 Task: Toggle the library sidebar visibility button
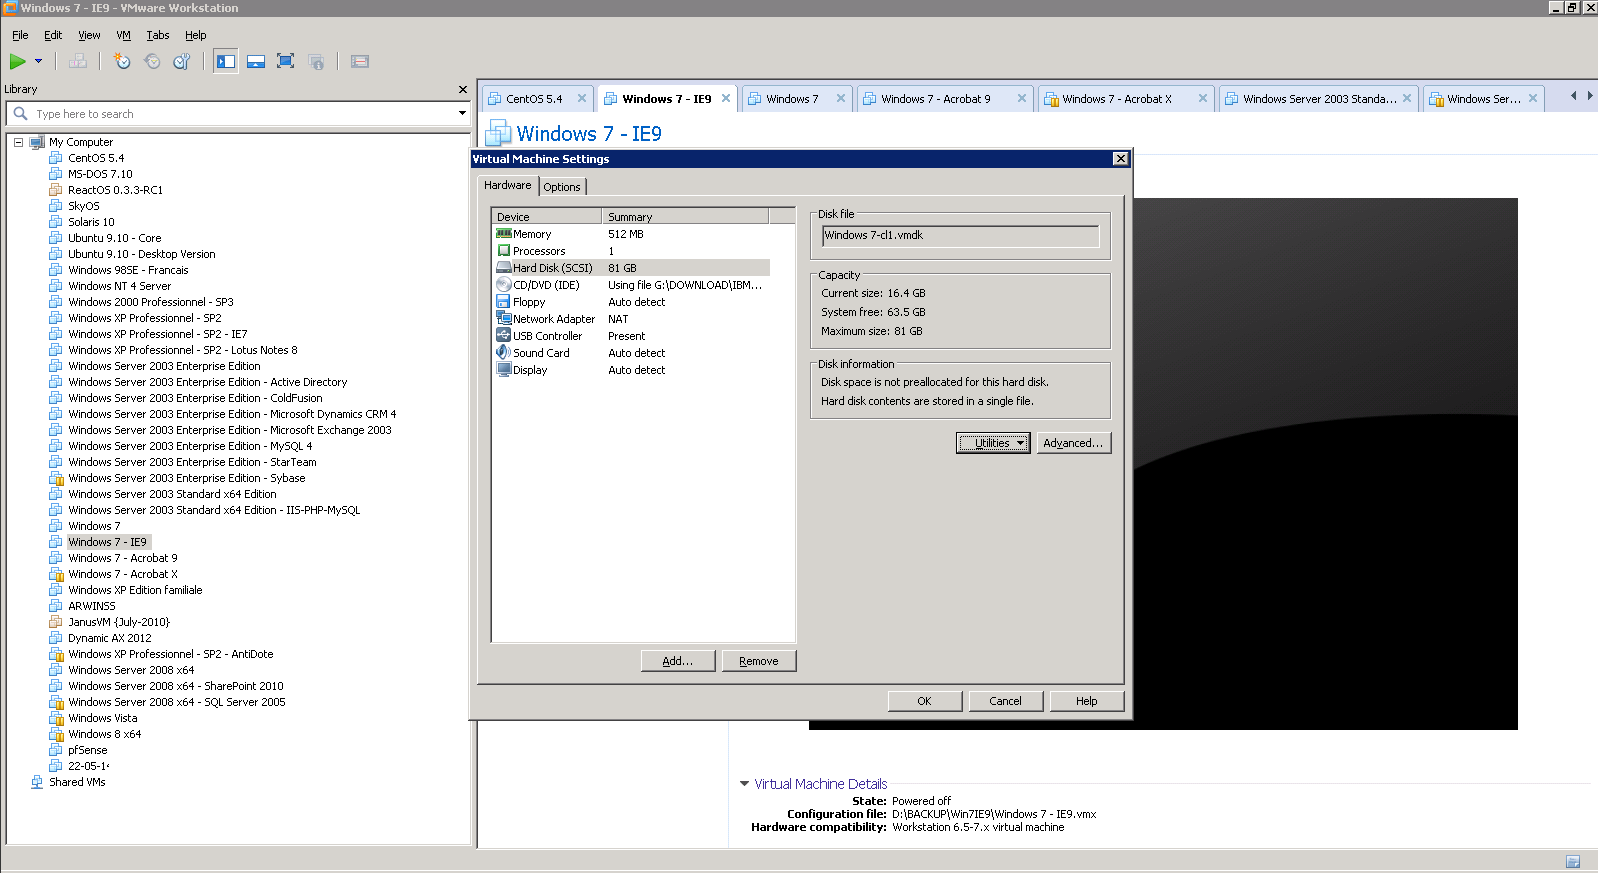tap(226, 62)
